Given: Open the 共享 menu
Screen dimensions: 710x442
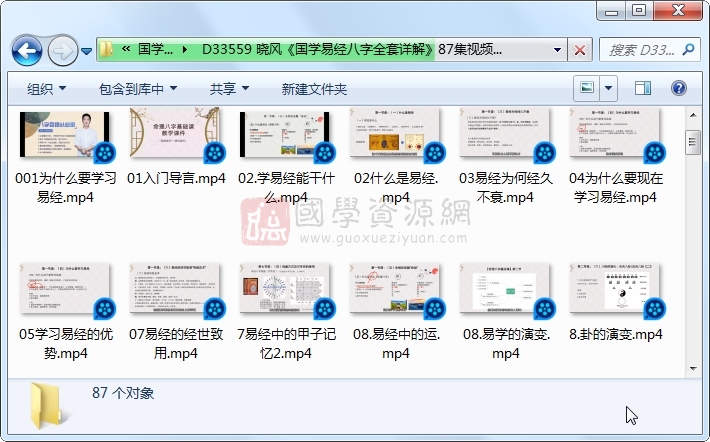Looking at the screenshot, I should pos(229,89).
